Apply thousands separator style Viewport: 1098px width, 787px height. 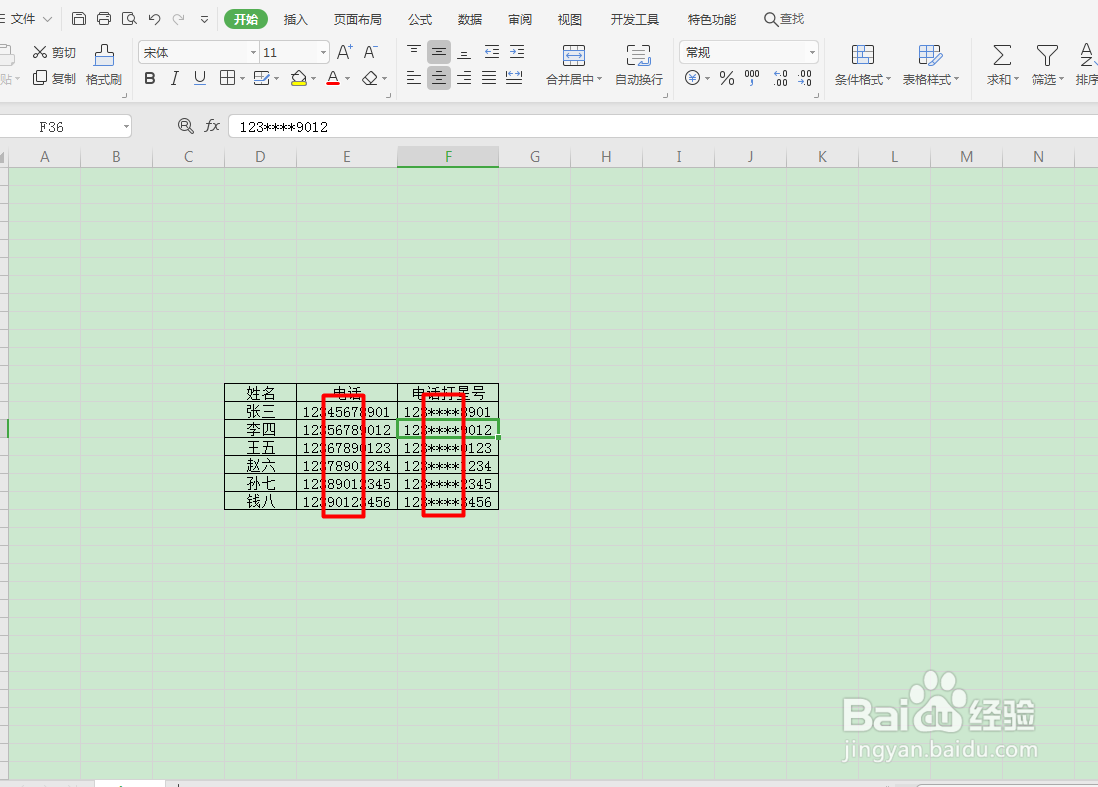pos(752,78)
